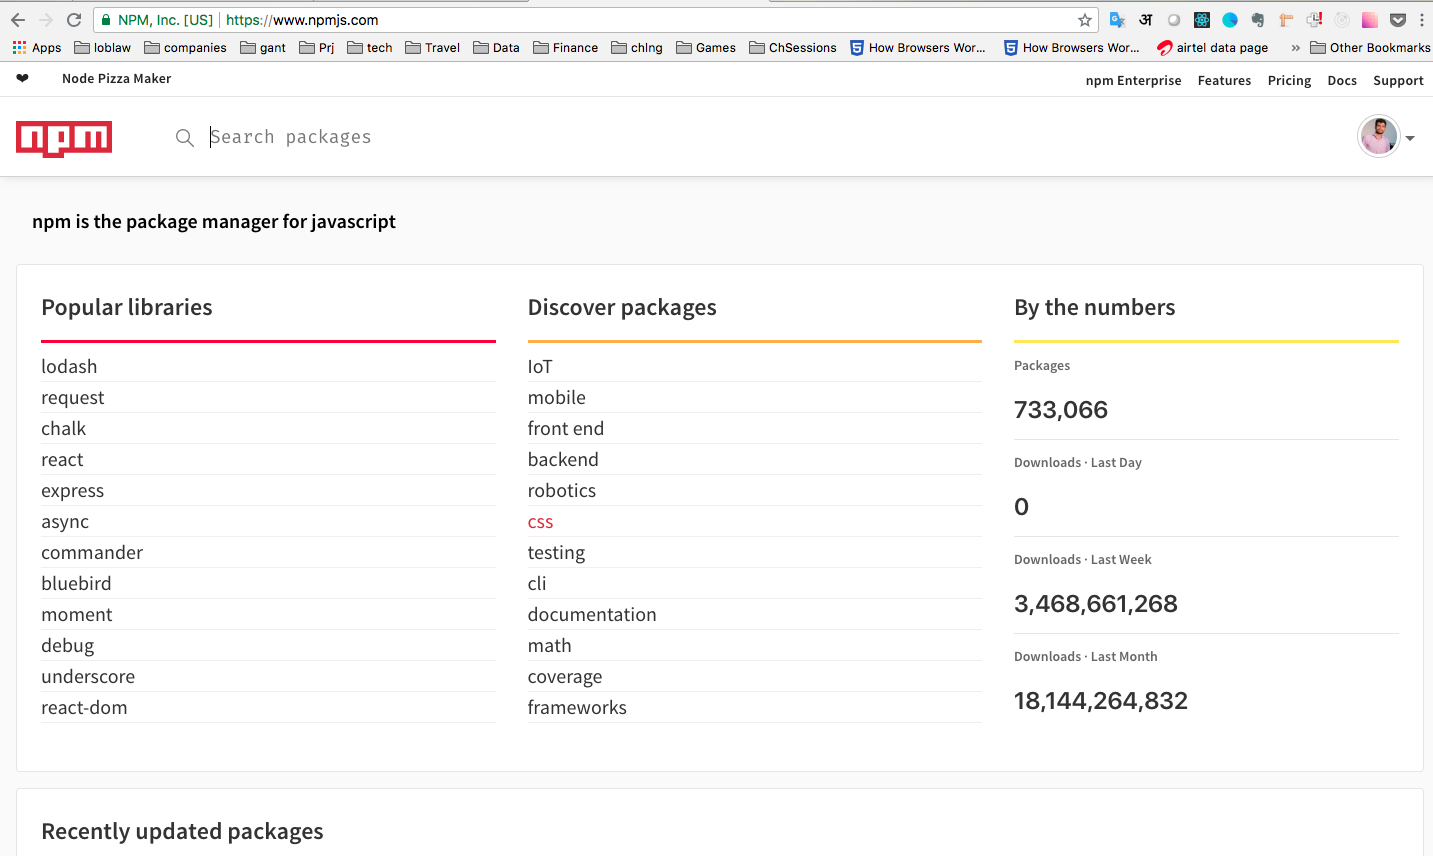Viewport: 1433px width, 856px height.
Task: Click the pink gradient square extension
Action: click(x=1370, y=20)
